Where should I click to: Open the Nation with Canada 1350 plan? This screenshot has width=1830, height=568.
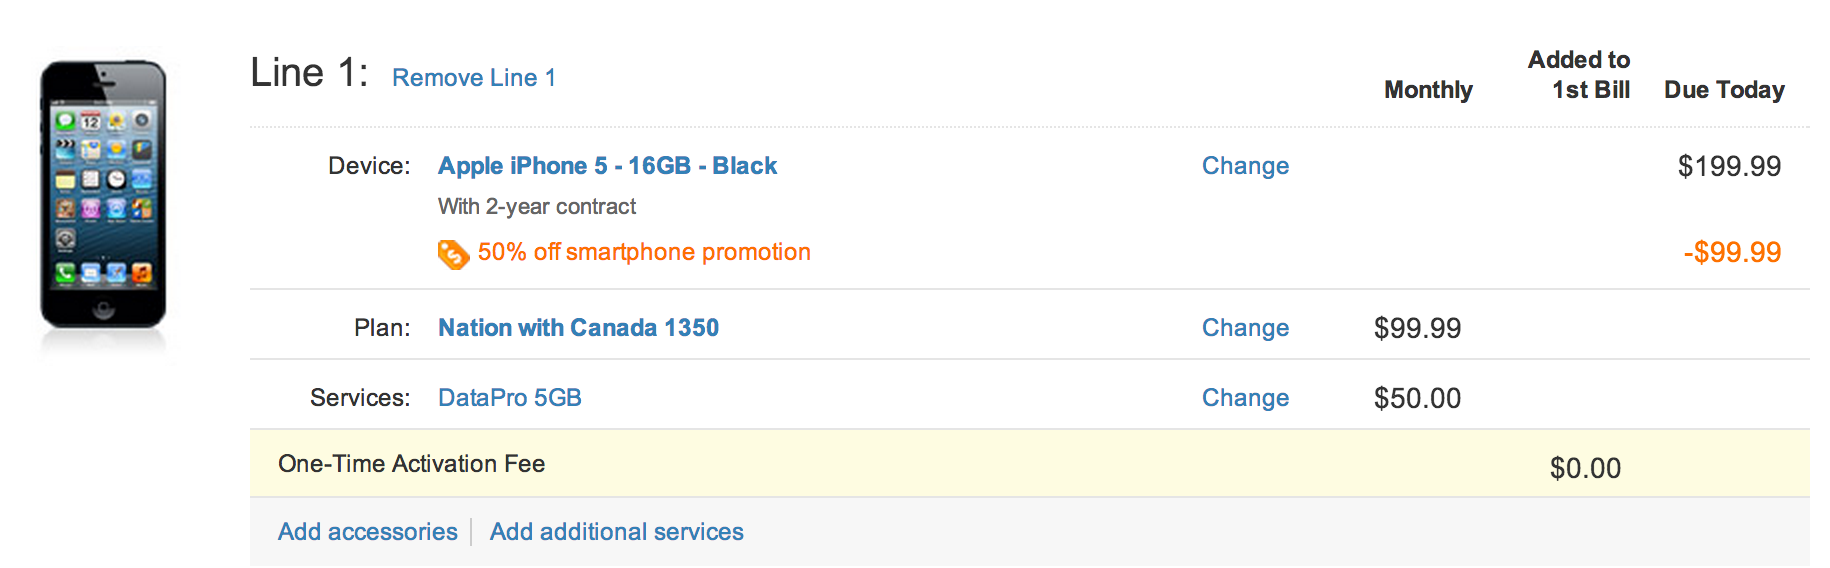pos(578,328)
